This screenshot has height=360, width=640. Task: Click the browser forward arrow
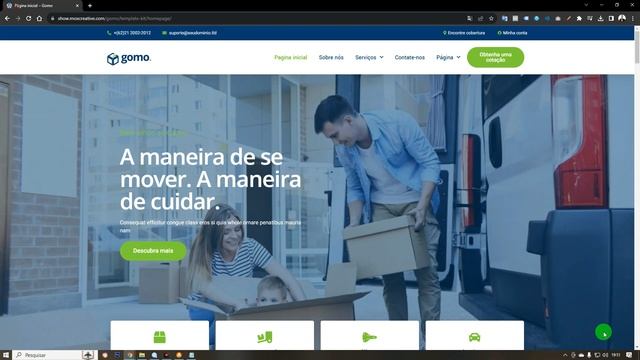(18, 18)
